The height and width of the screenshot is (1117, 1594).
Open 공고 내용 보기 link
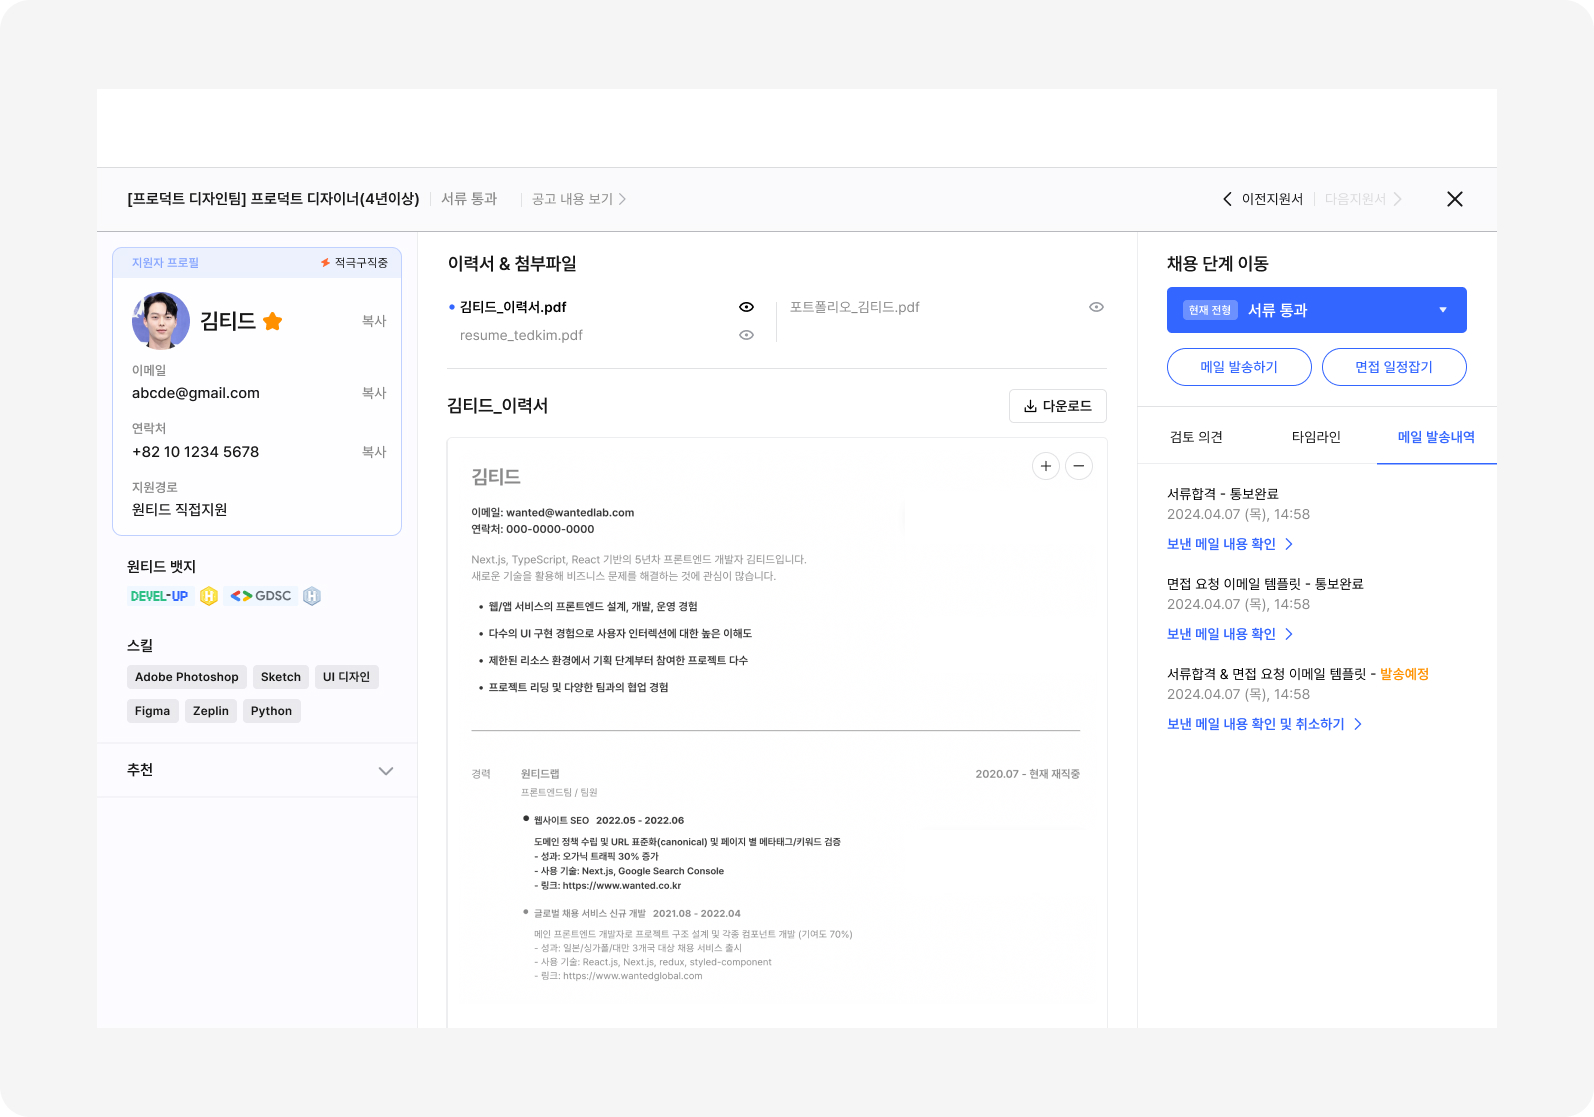(x=579, y=199)
